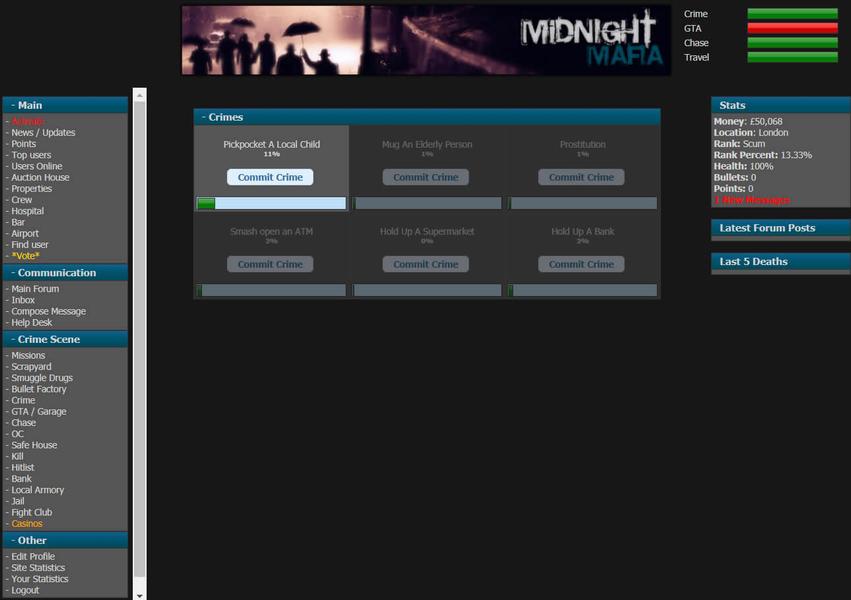The width and height of the screenshot is (851, 600).
Task: Click the sidebar scrollbar up arrow
Action: tap(140, 96)
